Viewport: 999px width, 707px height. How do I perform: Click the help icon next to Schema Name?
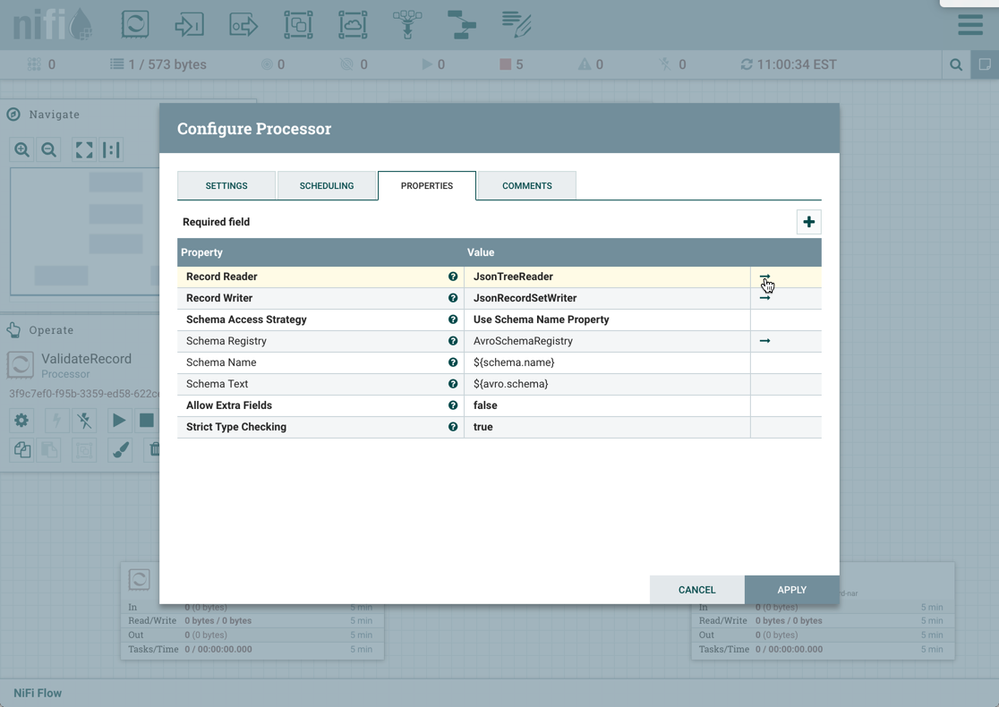click(x=453, y=363)
